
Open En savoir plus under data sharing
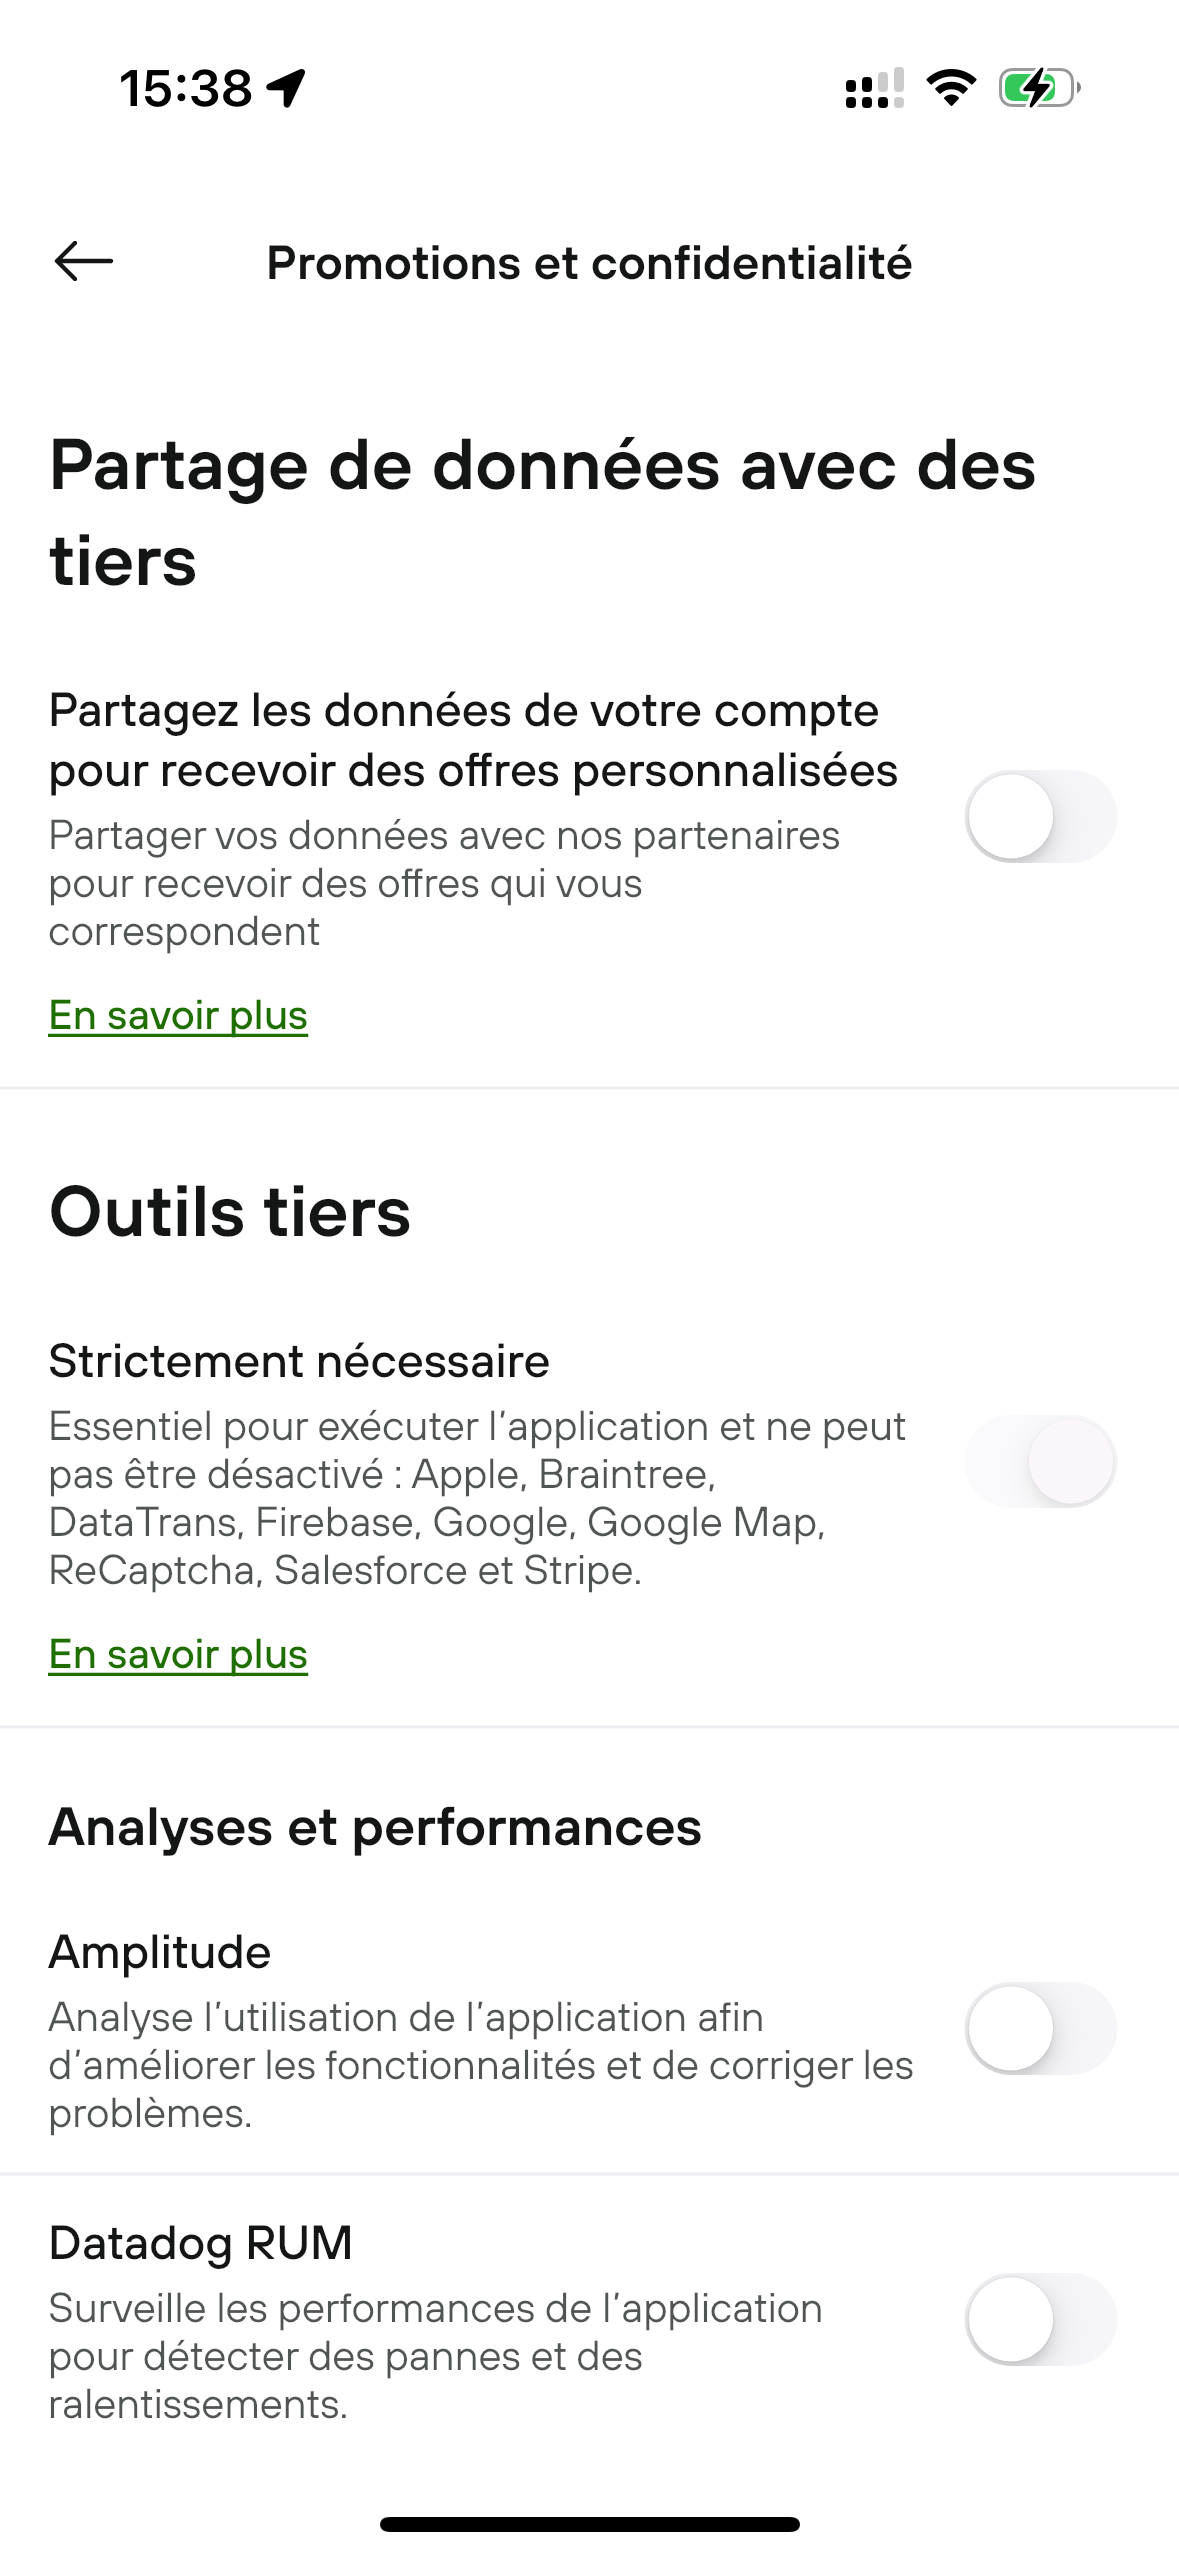pyautogui.click(x=178, y=1015)
